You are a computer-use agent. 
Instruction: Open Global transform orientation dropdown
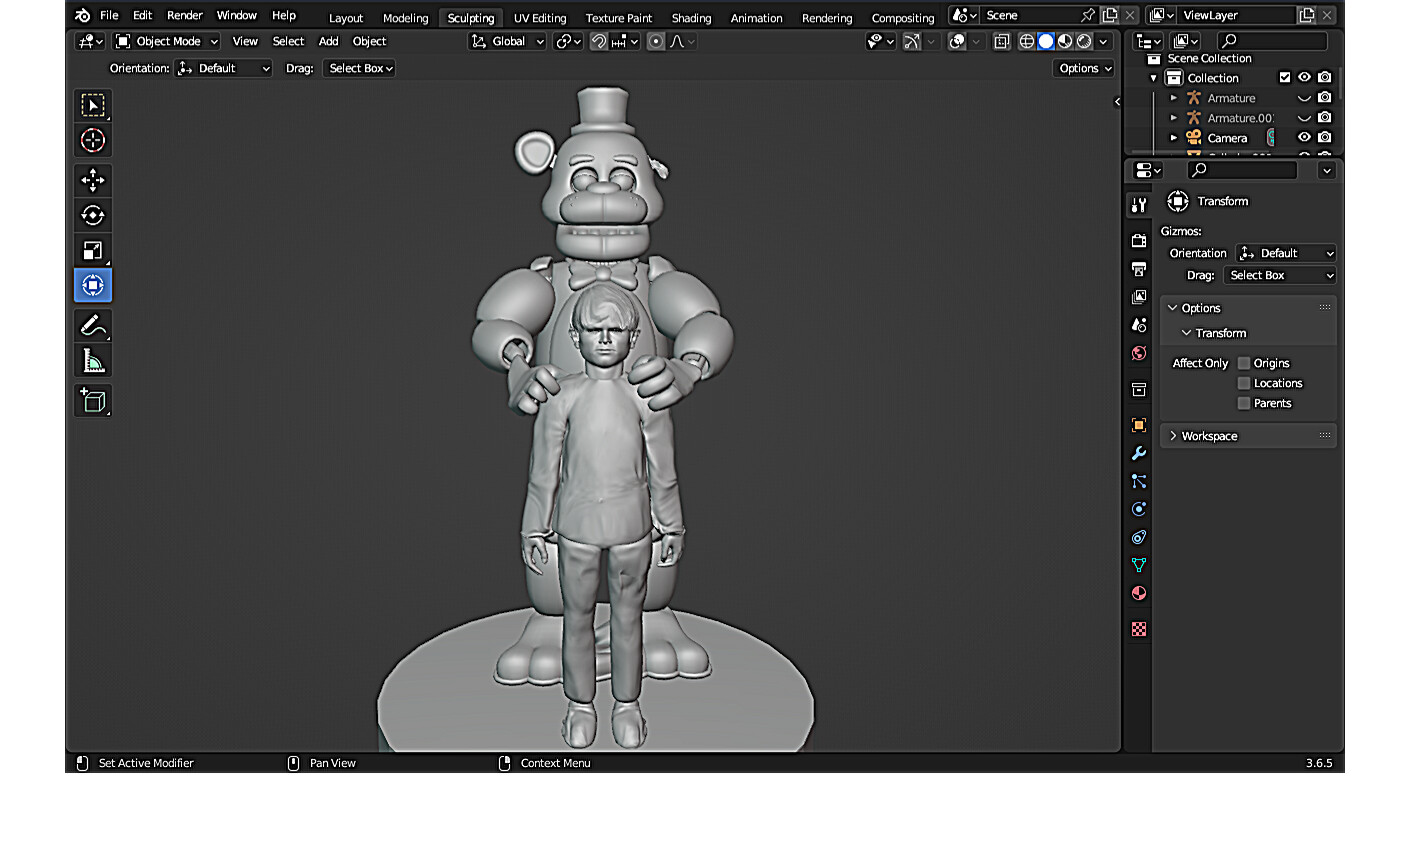point(508,41)
